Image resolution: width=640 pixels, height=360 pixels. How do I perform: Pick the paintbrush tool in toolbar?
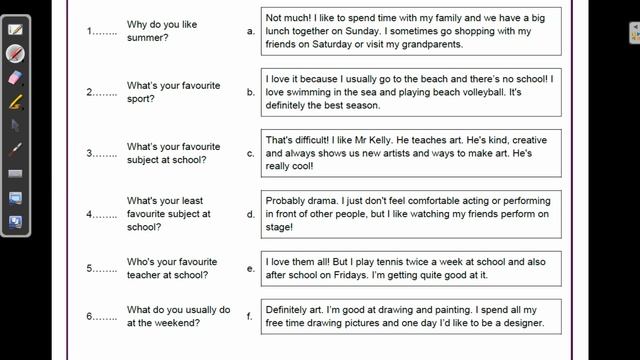pyautogui.click(x=16, y=149)
